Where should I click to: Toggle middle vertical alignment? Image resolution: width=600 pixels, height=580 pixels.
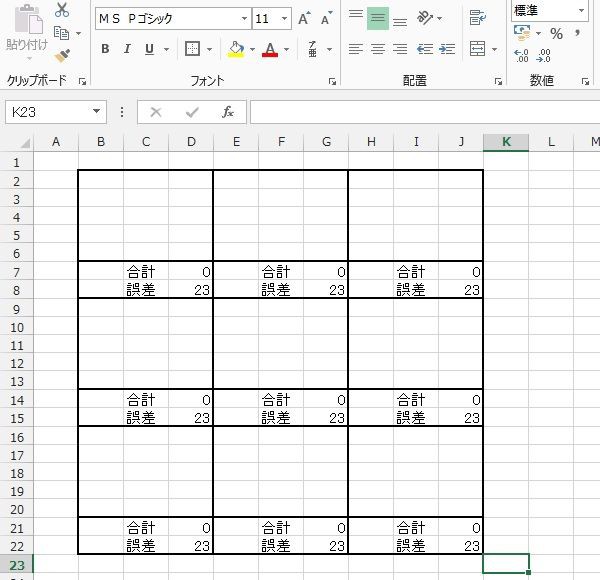pos(378,18)
